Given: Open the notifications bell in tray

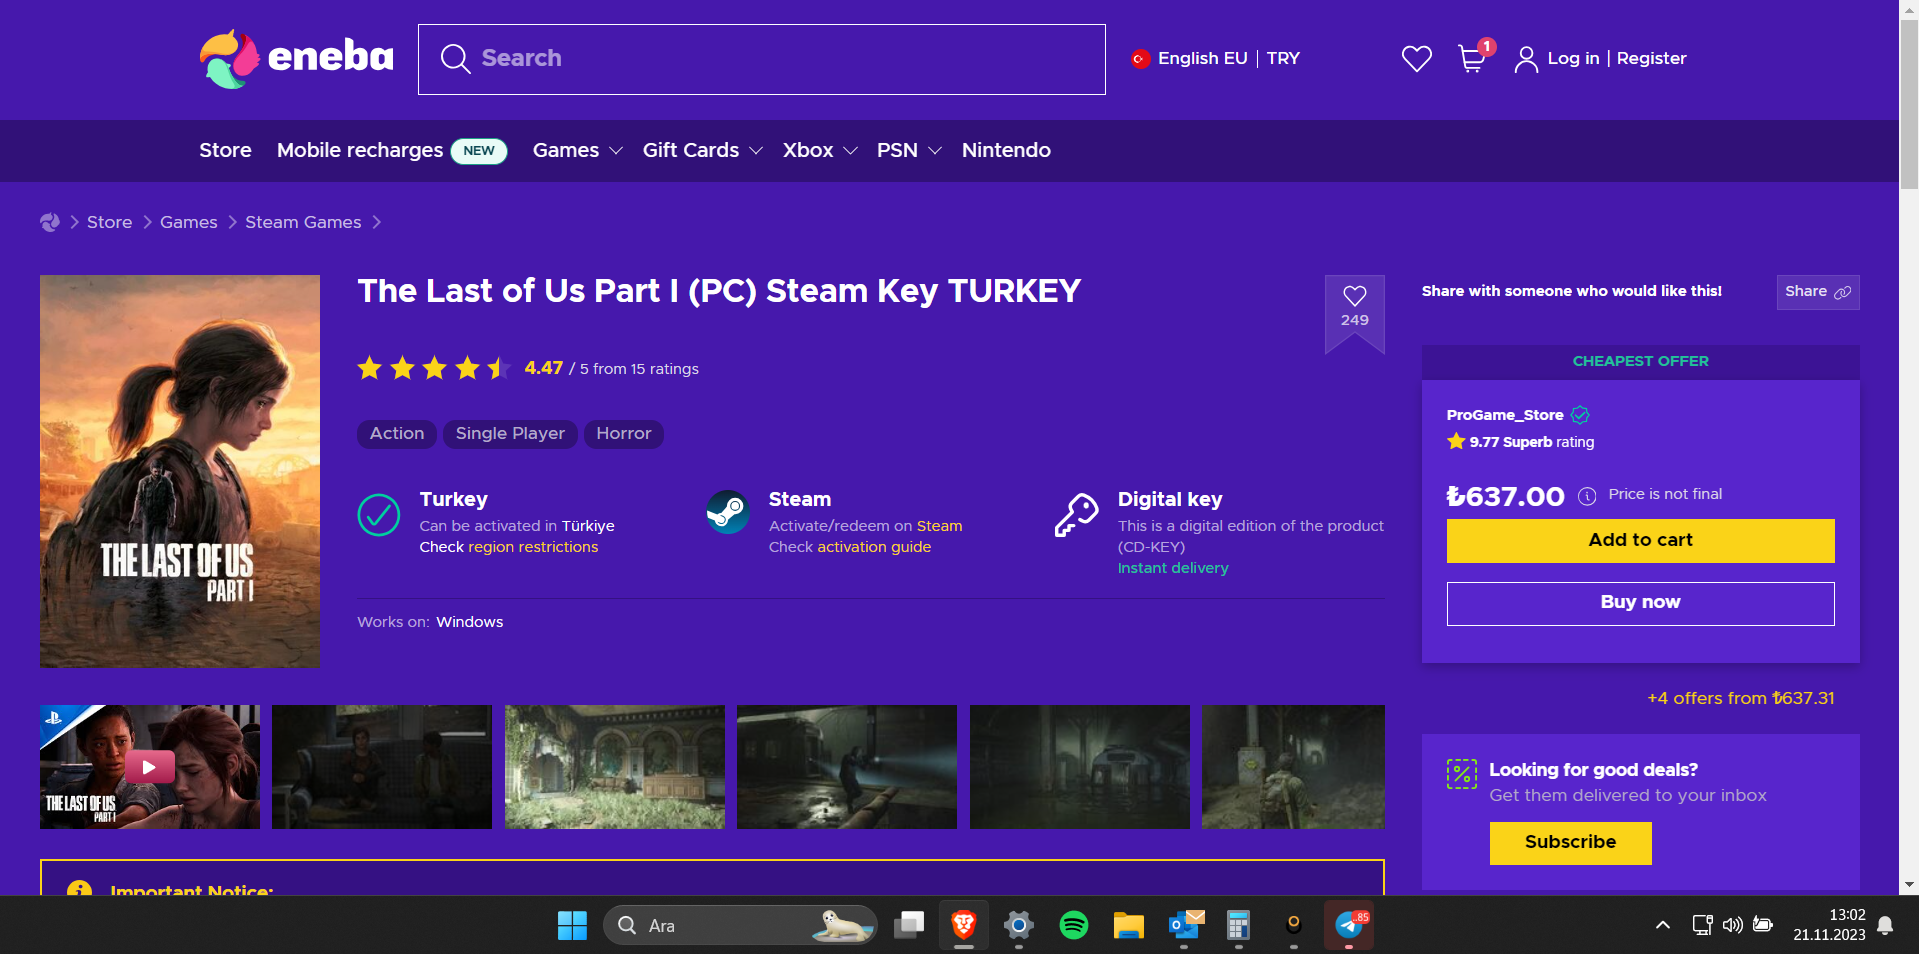Looking at the screenshot, I should click(1885, 925).
